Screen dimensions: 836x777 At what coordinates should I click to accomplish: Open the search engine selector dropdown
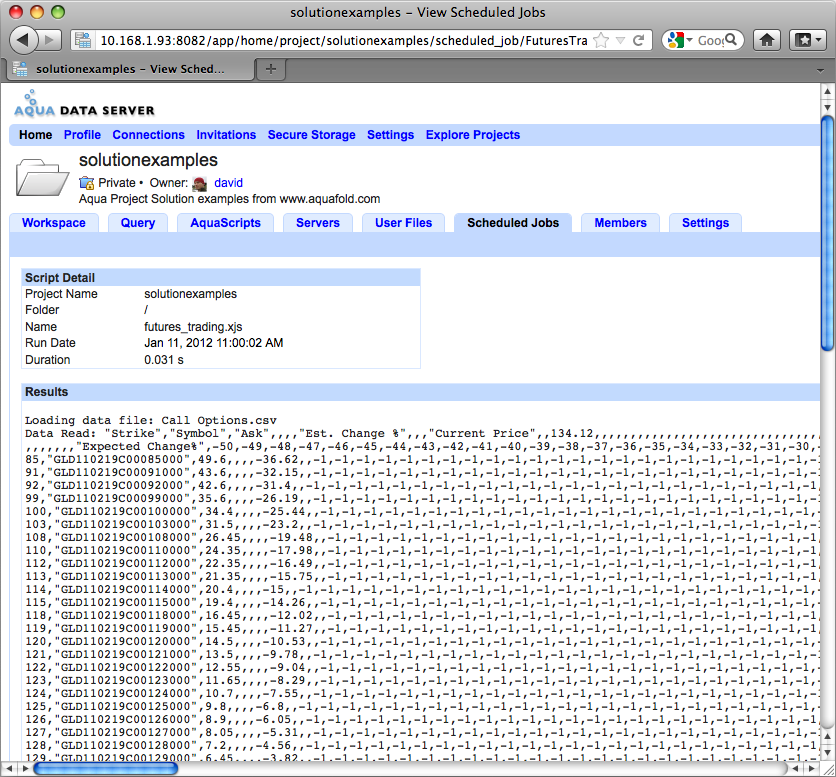click(680, 40)
